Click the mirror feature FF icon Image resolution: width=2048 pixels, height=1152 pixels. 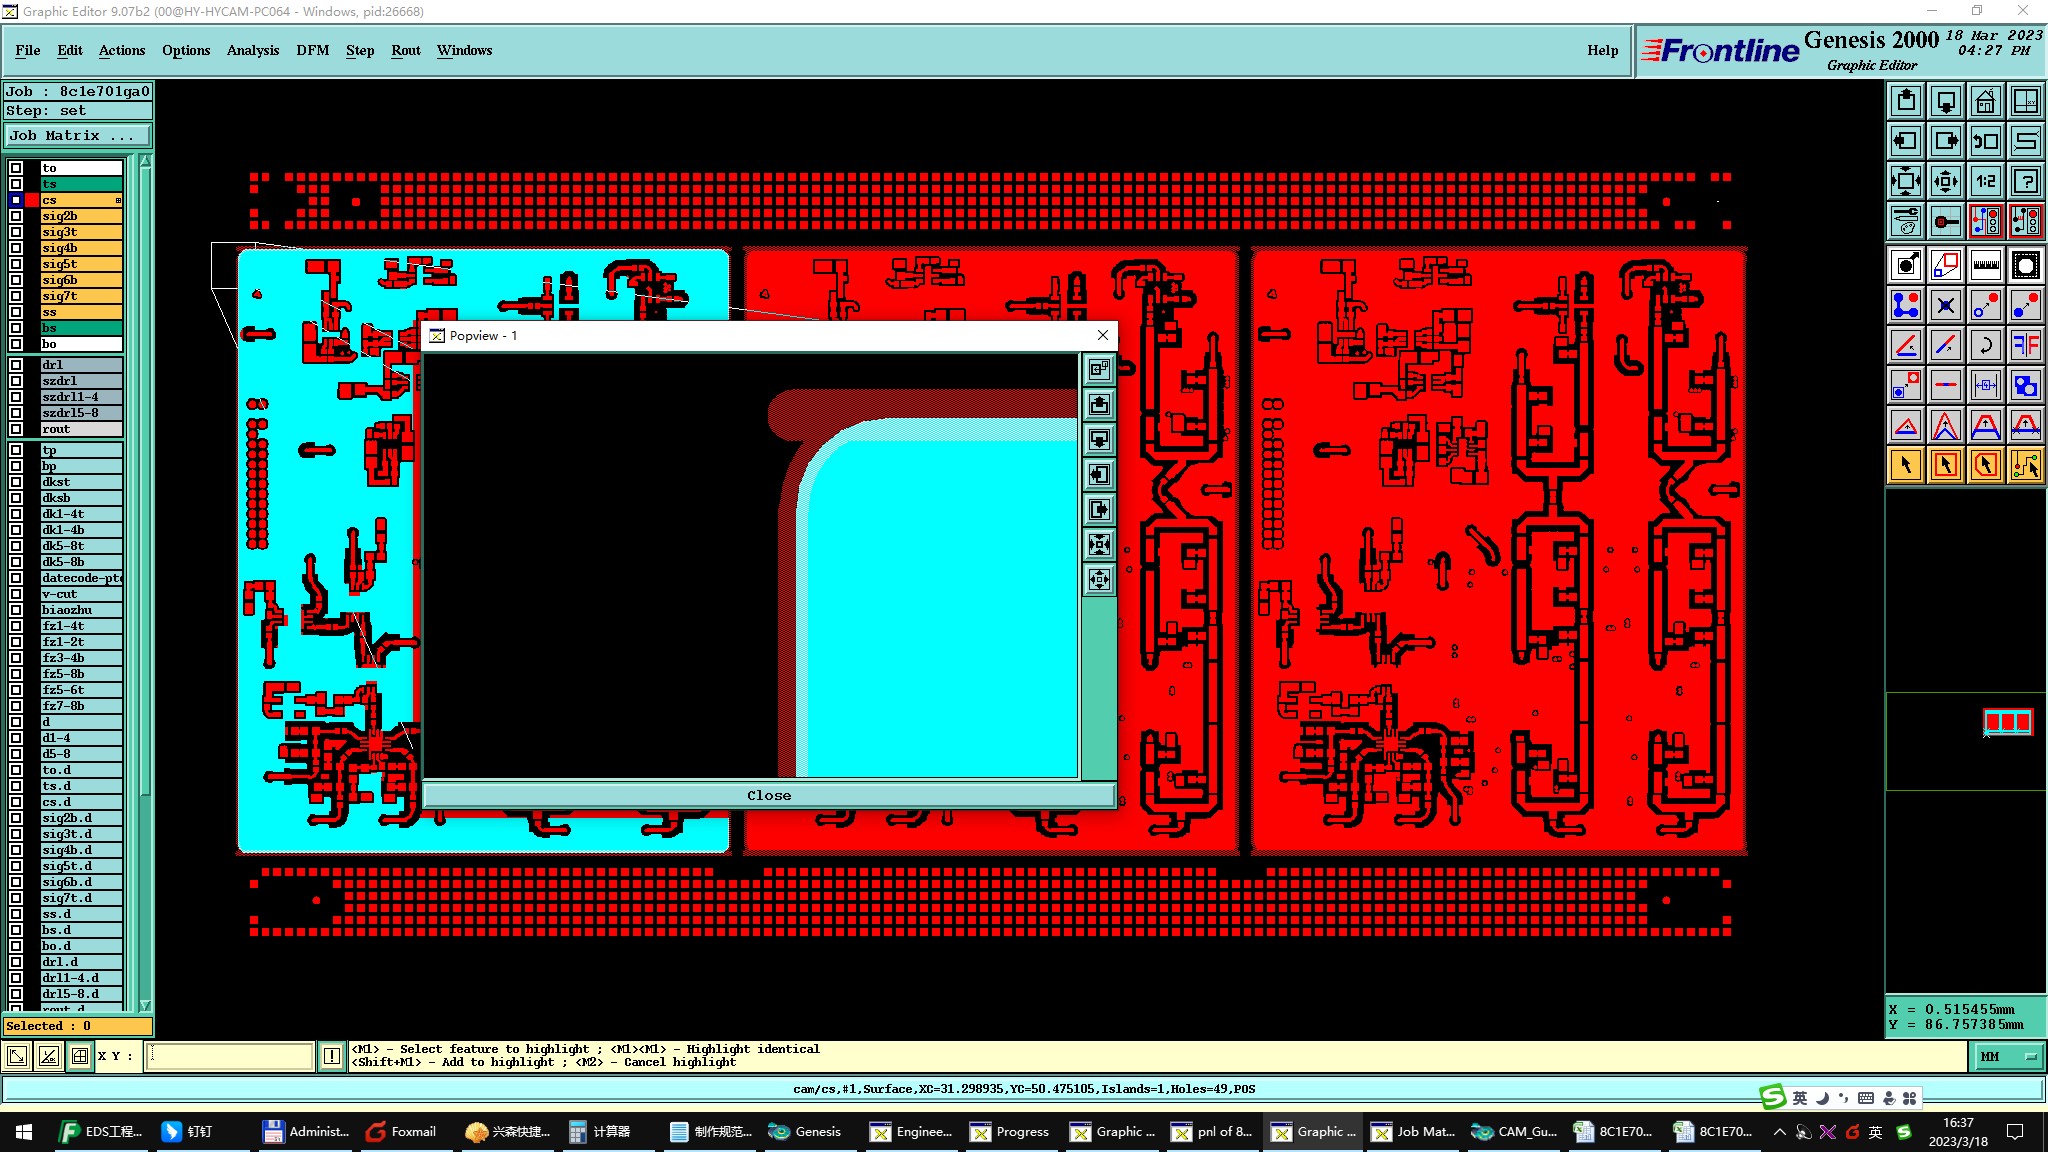pos(2025,345)
